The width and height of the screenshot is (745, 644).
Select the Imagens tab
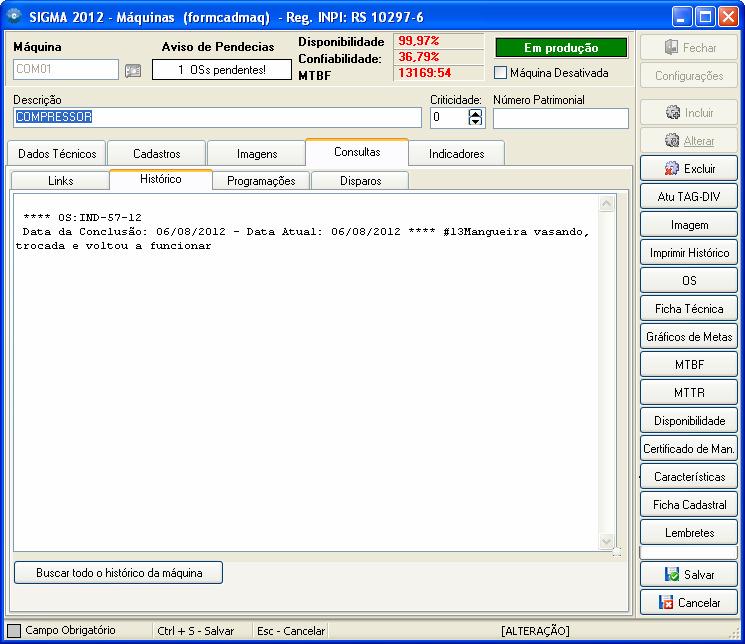point(257,154)
